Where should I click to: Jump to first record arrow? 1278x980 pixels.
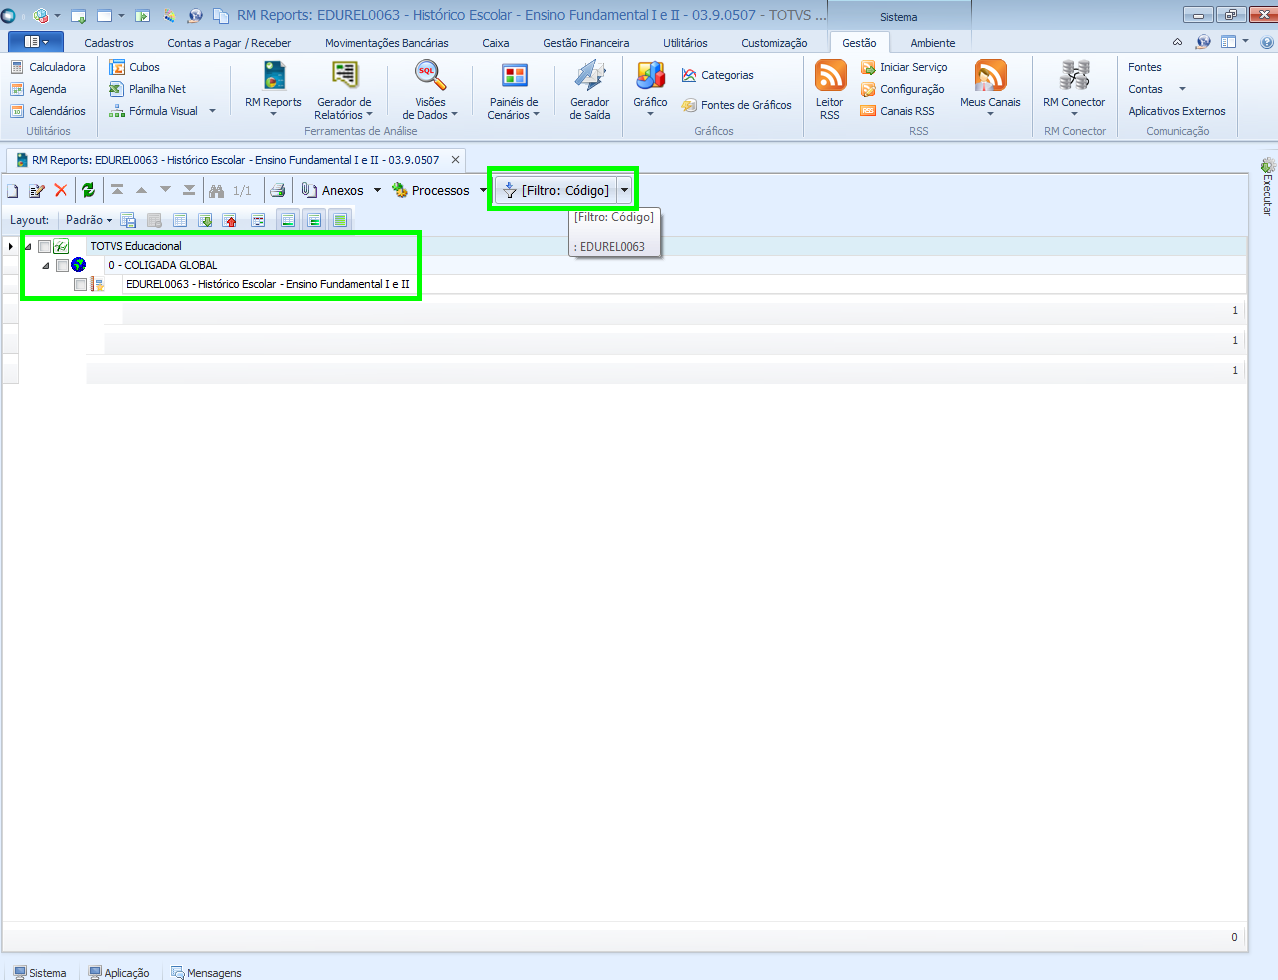coord(117,190)
